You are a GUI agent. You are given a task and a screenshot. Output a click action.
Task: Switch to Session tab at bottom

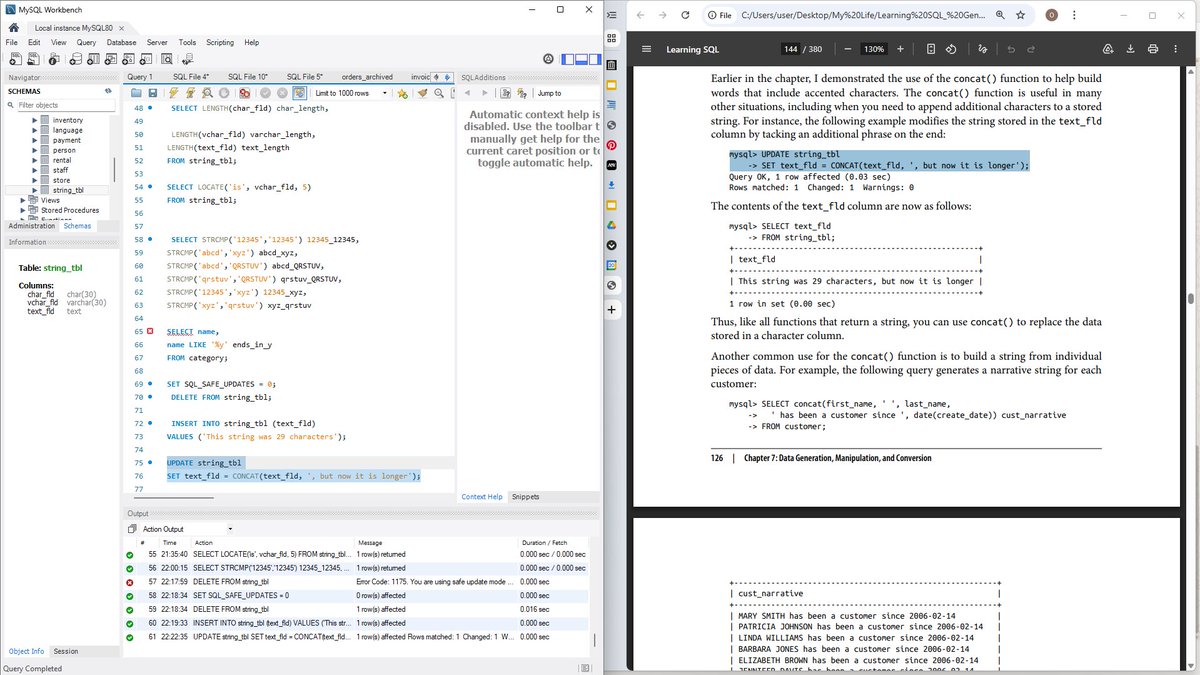[x=66, y=651]
